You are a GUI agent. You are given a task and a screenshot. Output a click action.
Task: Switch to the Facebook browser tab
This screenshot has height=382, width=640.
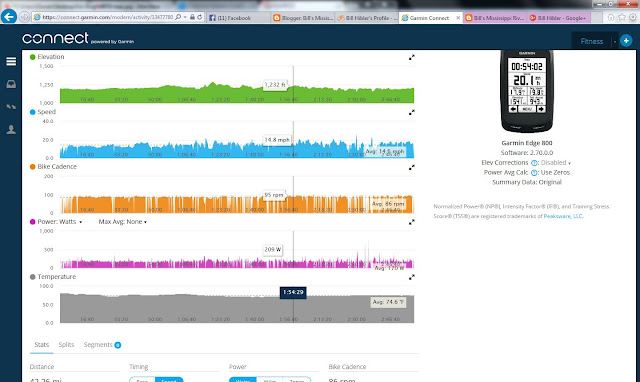point(238,18)
